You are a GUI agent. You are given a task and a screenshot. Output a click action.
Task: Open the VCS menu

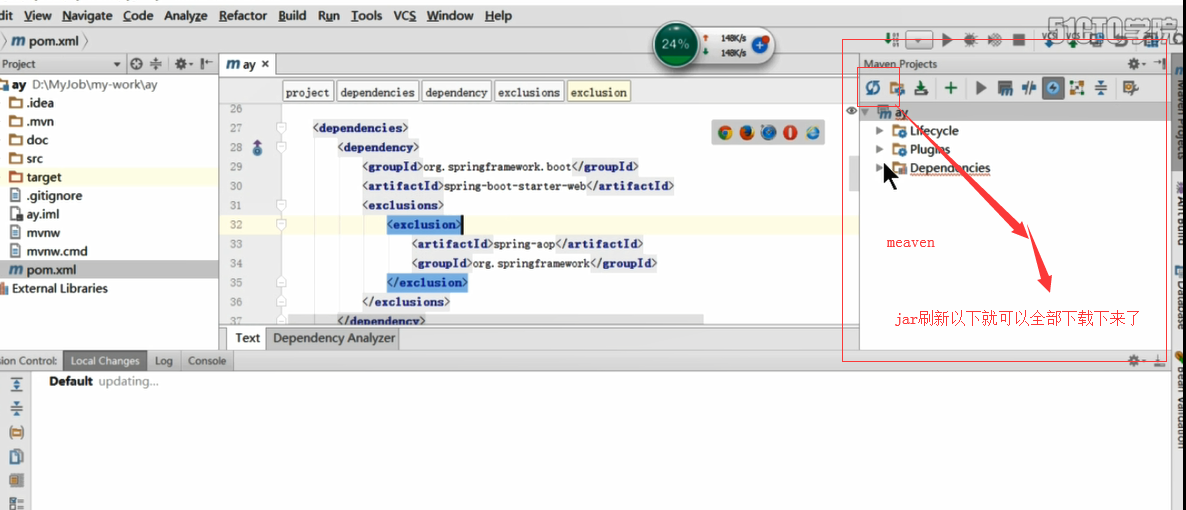pyautogui.click(x=405, y=15)
